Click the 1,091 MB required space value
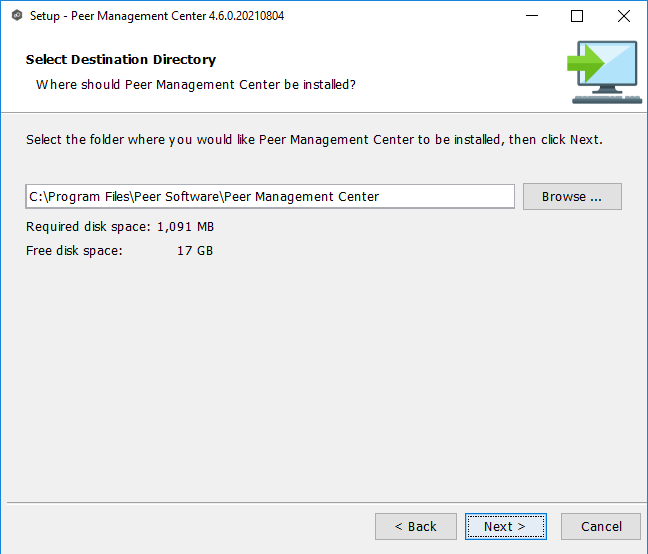Viewport: 648px width, 554px height. [x=185, y=227]
